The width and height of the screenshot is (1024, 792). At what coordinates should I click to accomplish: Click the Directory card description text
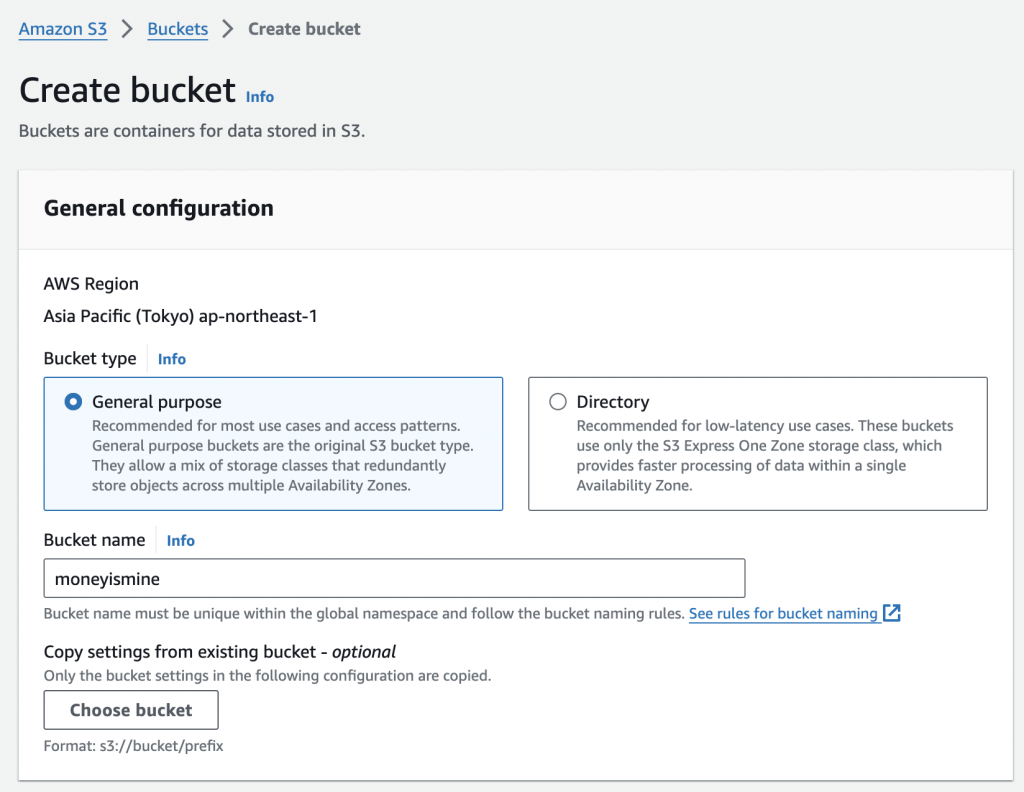764,456
